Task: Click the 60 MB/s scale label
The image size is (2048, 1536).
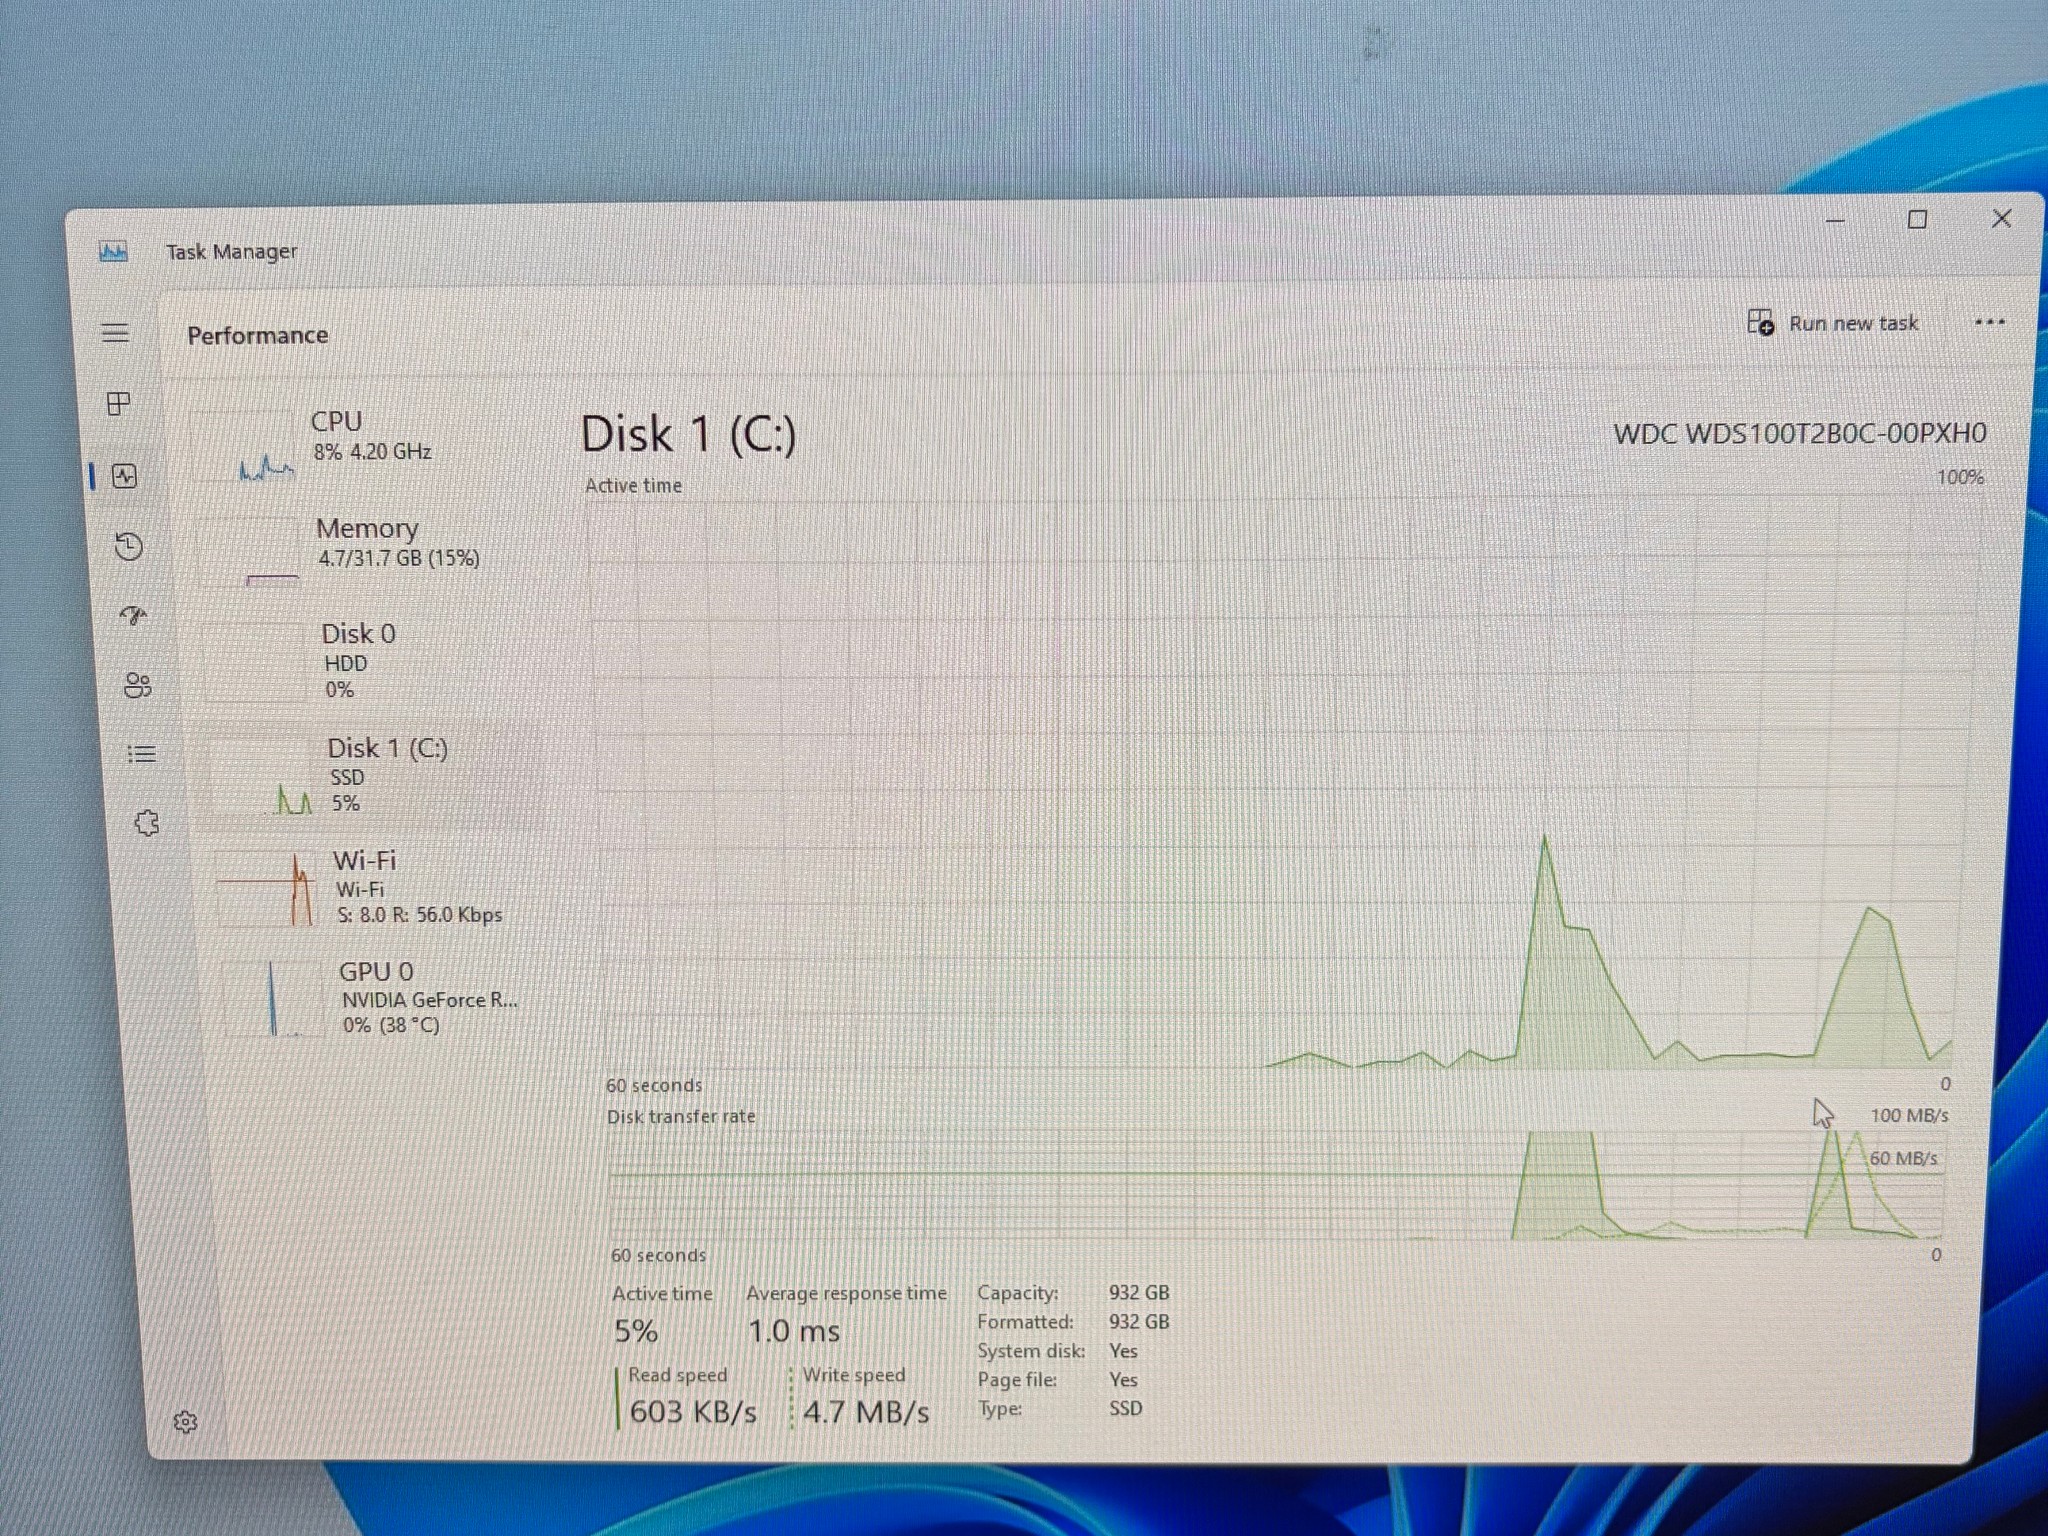Action: (x=1903, y=1158)
